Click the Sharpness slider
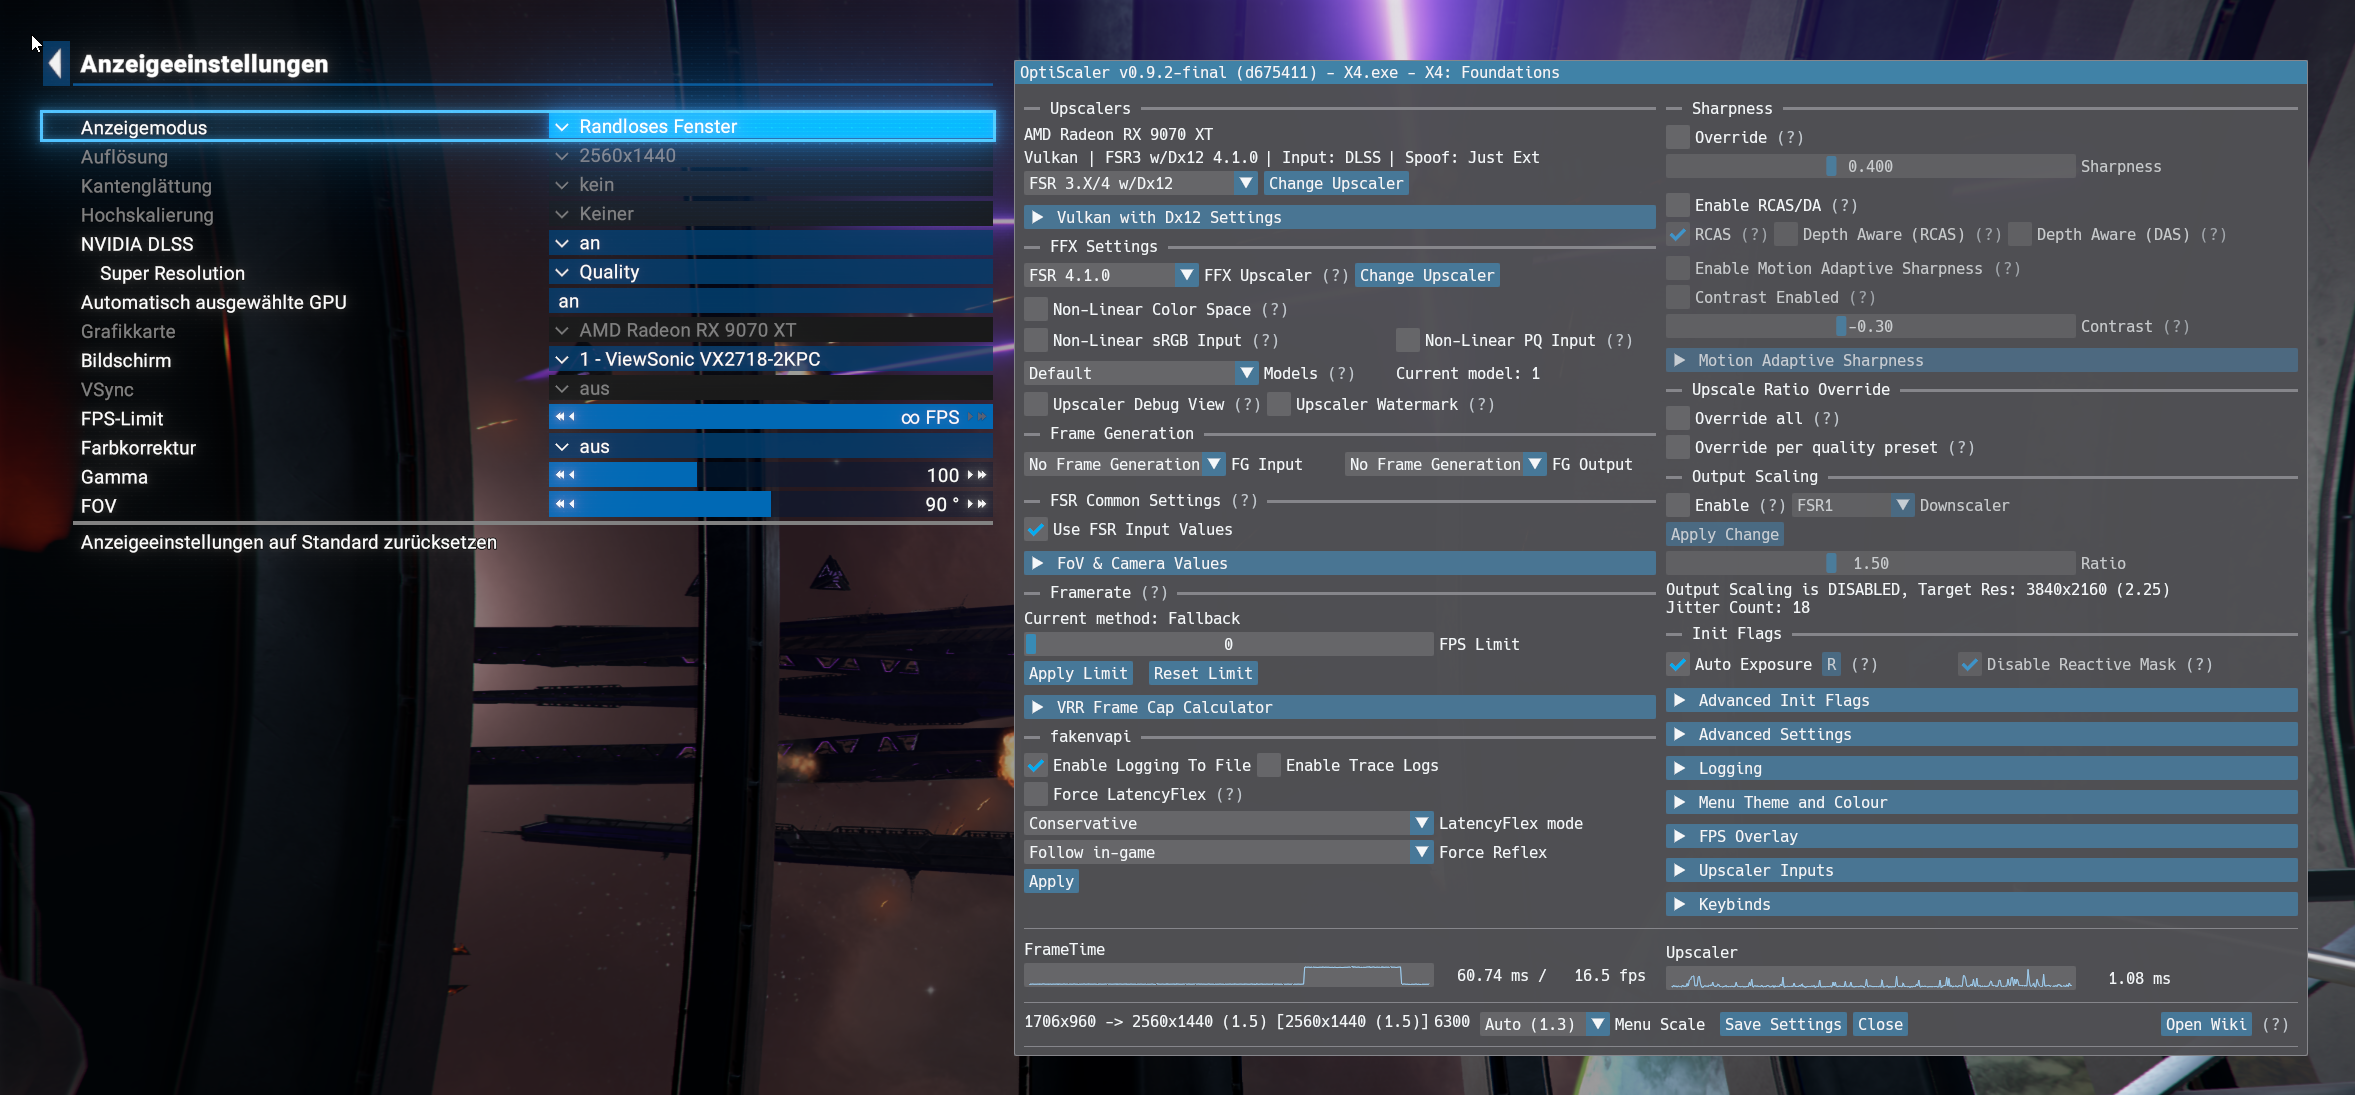 pos(1870,166)
